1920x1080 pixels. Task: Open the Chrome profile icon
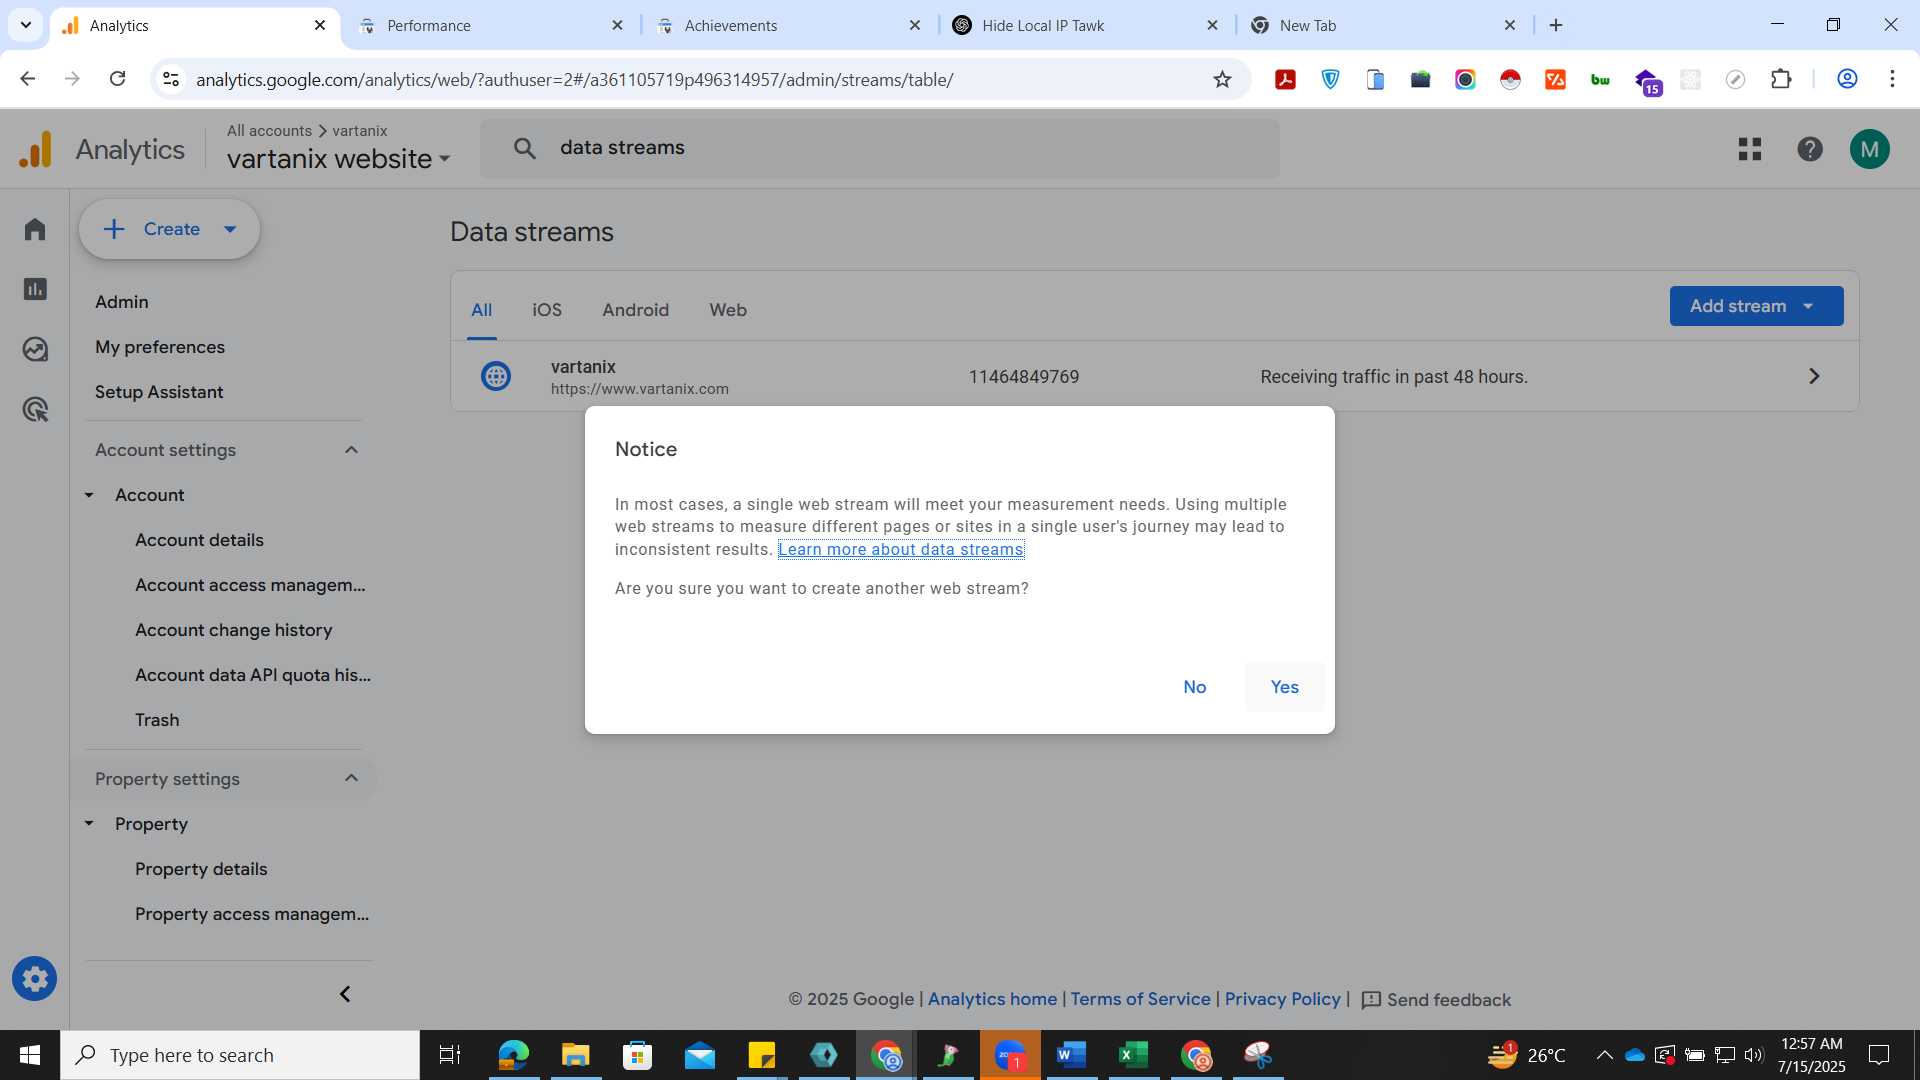(1847, 79)
